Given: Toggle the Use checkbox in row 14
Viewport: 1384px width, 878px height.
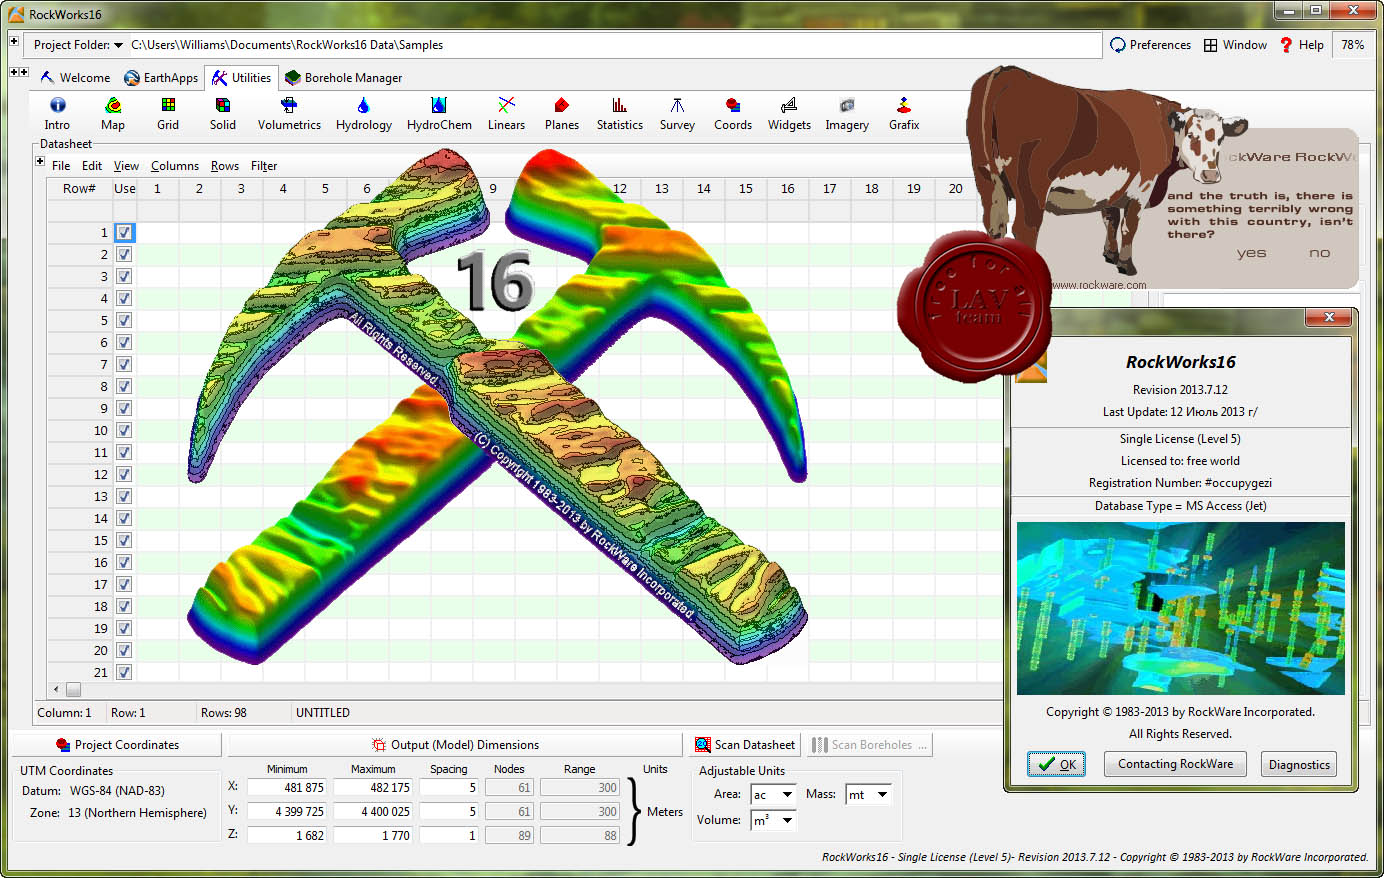Looking at the screenshot, I should [x=124, y=518].
